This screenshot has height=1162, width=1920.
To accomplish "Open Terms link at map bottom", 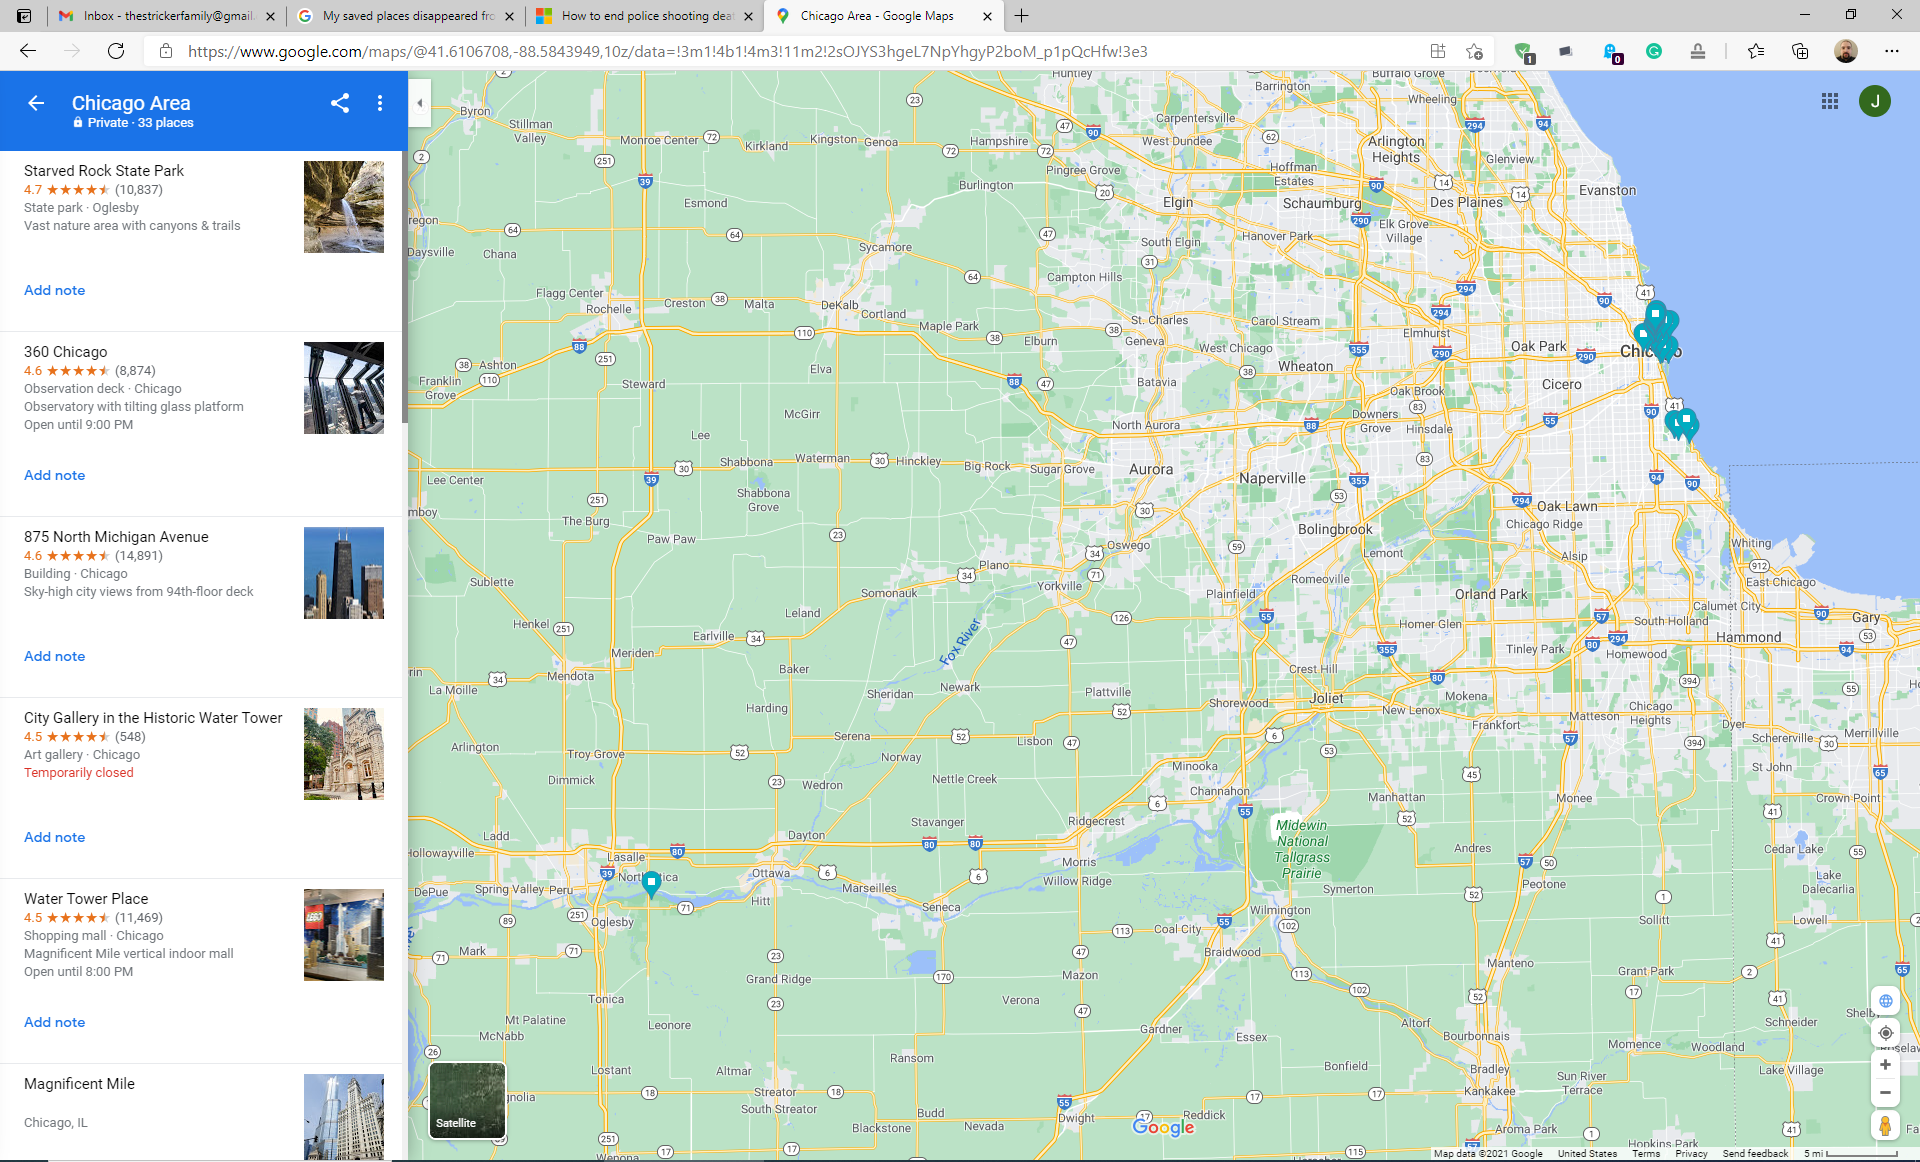I will coord(1646,1154).
